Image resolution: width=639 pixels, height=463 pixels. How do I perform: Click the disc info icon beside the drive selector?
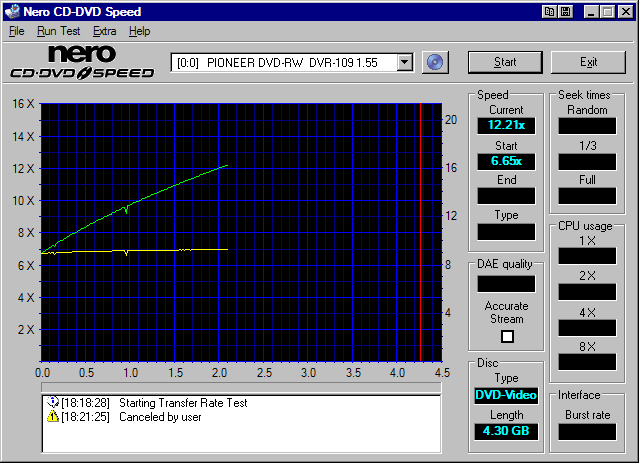pyautogui.click(x=434, y=62)
